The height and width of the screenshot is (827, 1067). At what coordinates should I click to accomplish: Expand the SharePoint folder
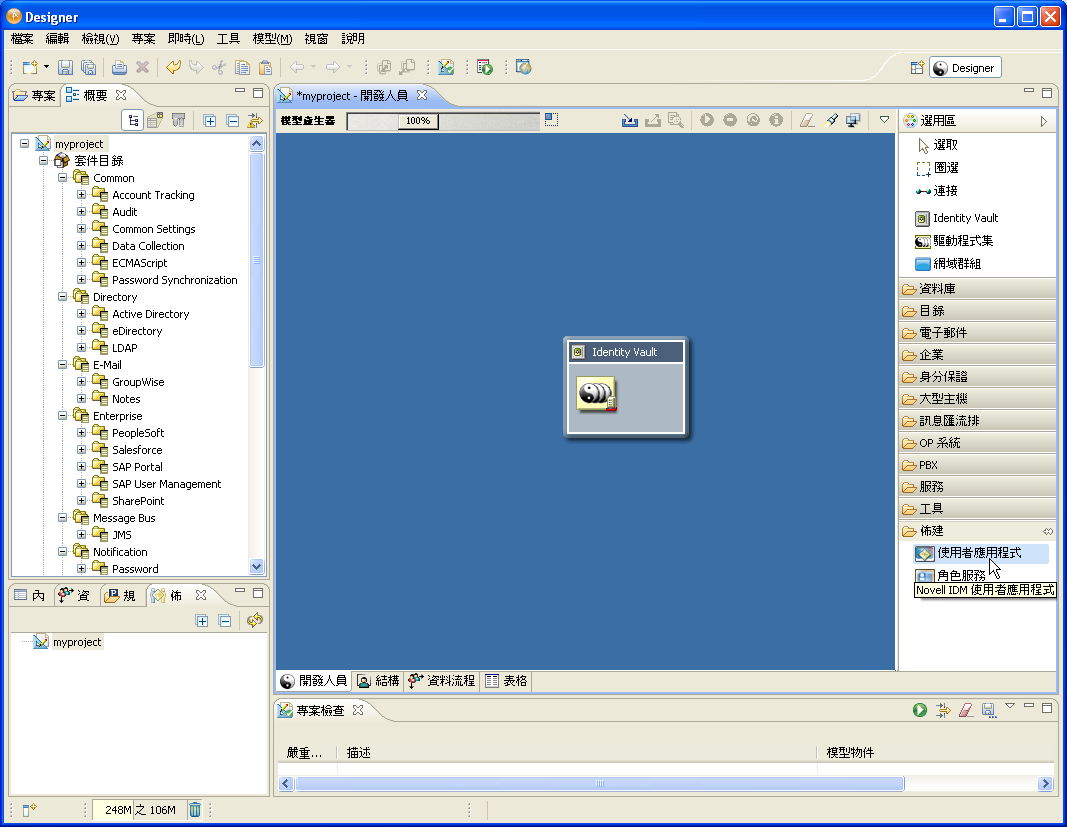click(82, 501)
